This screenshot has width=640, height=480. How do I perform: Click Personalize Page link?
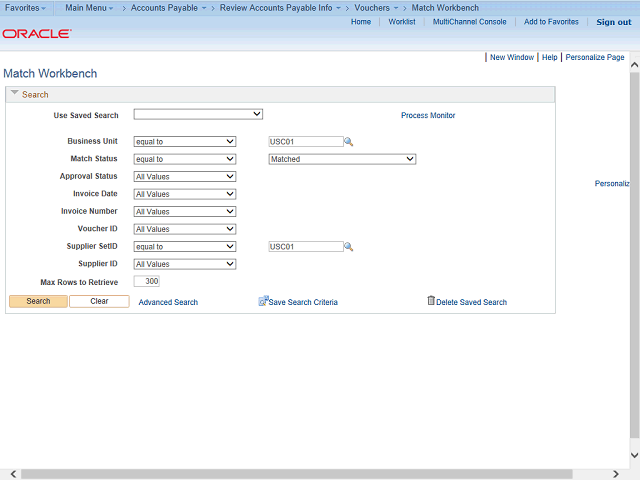[x=595, y=57]
